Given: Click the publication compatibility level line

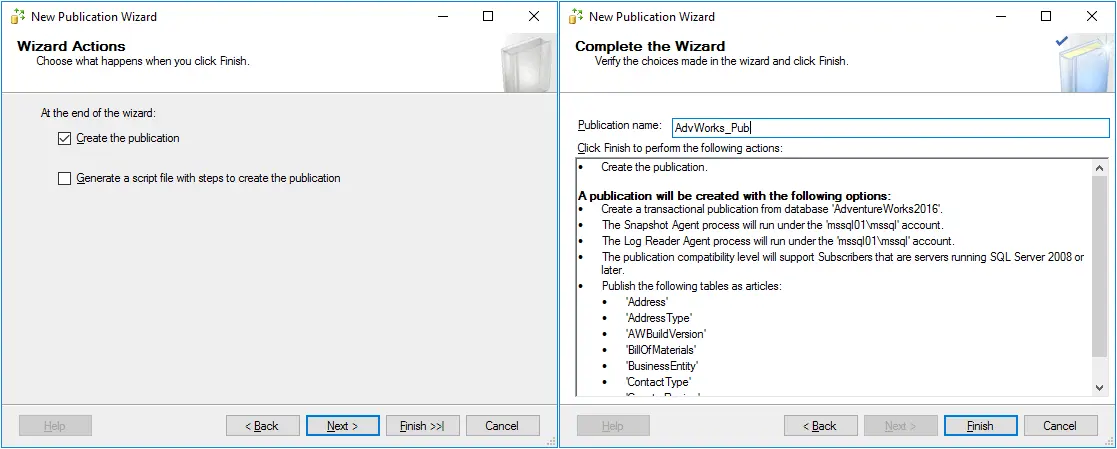Looking at the screenshot, I should tap(843, 264).
